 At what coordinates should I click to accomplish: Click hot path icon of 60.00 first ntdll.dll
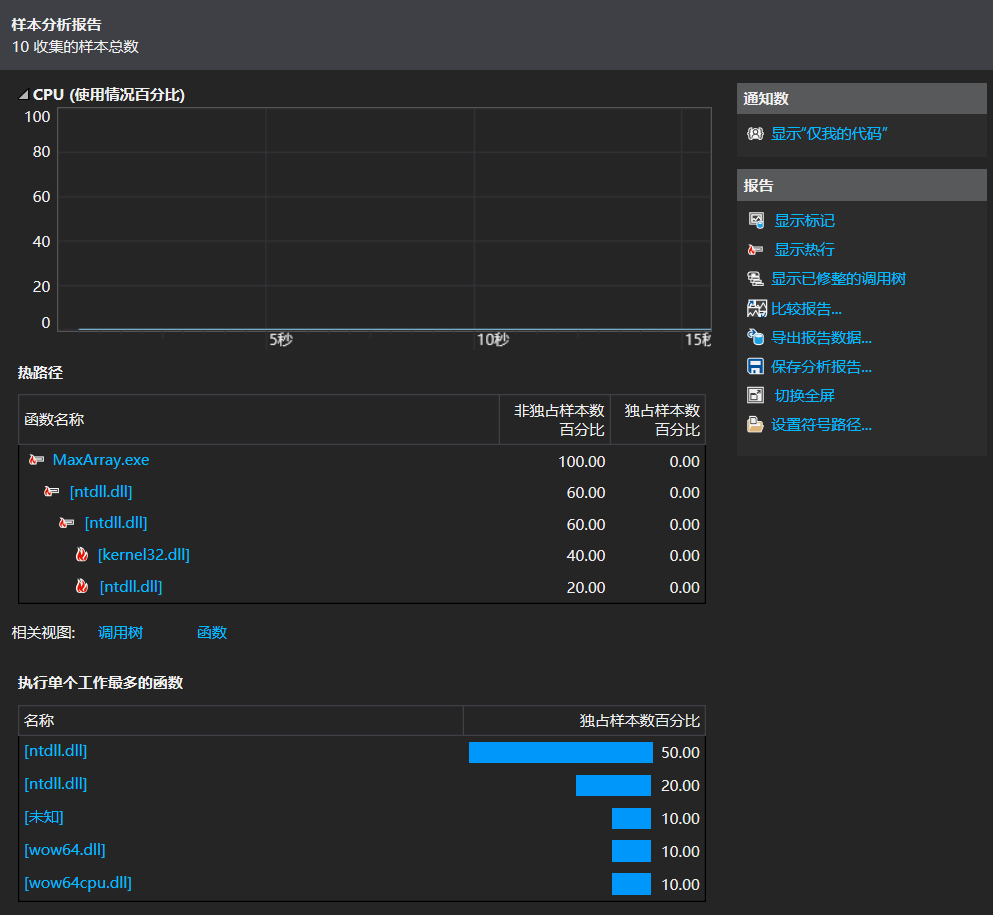click(x=51, y=491)
